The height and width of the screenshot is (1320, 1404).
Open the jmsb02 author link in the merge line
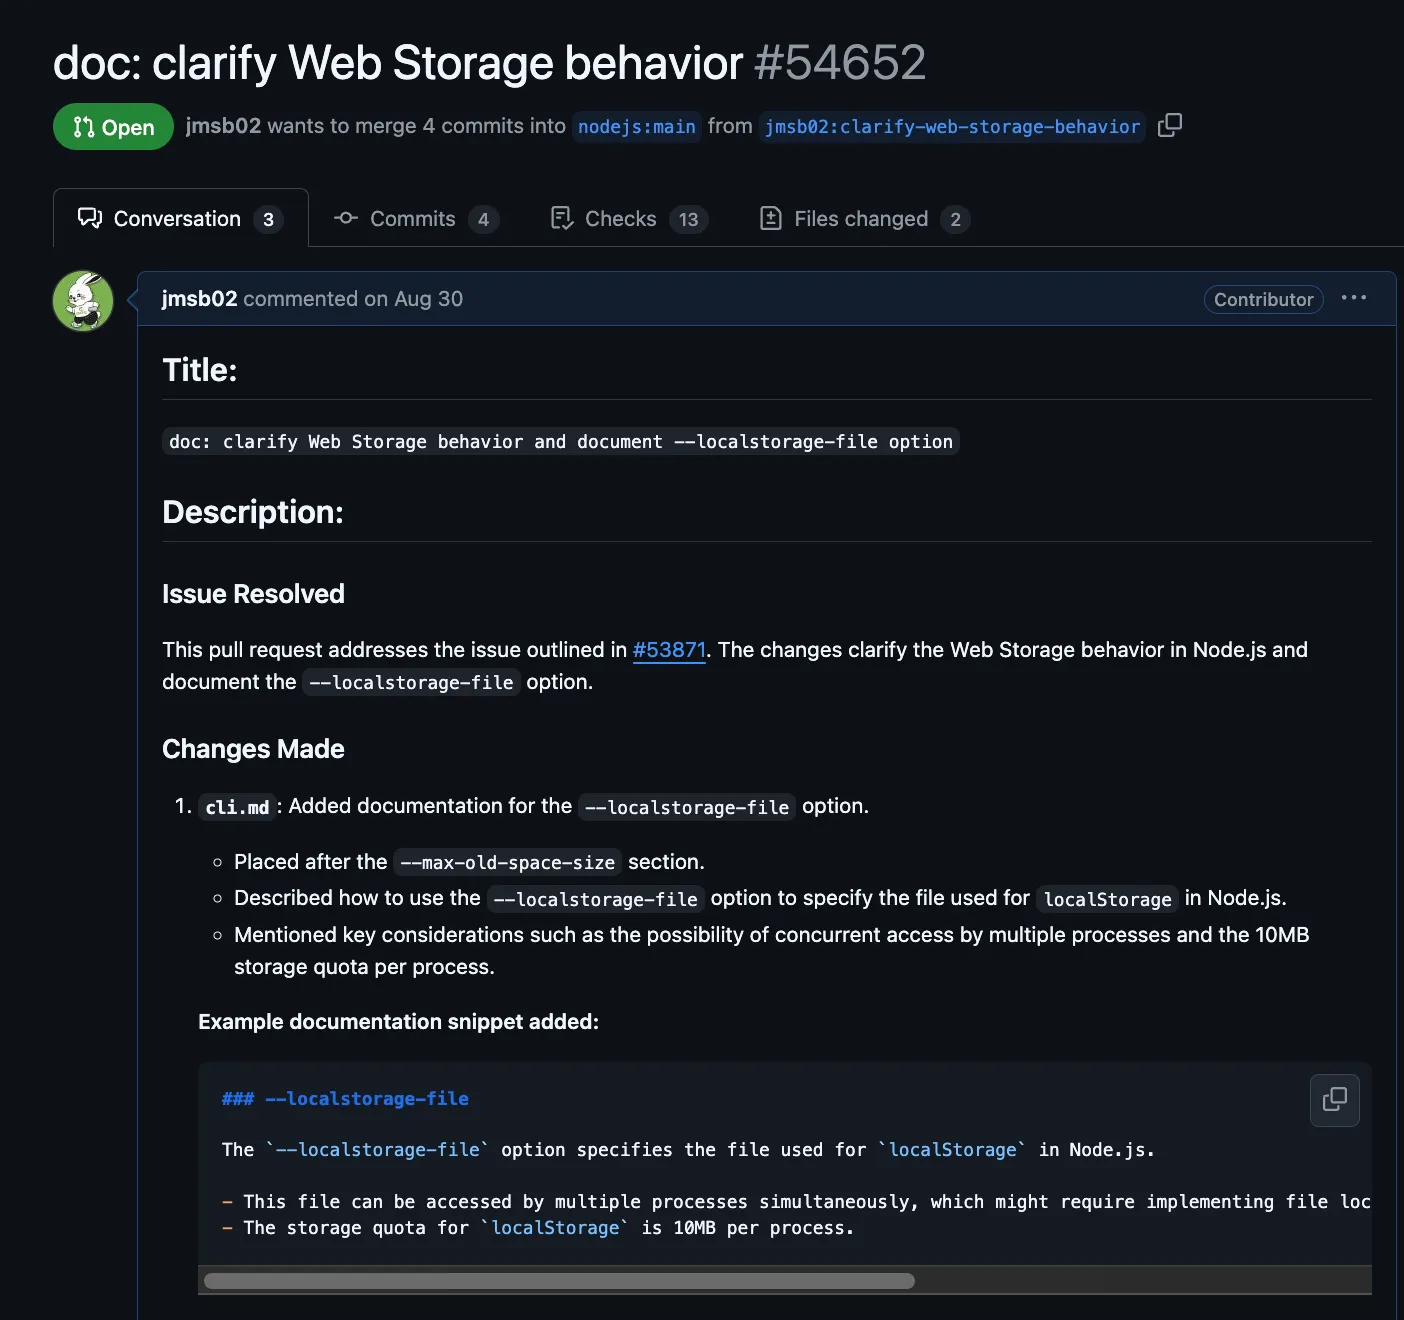(223, 126)
